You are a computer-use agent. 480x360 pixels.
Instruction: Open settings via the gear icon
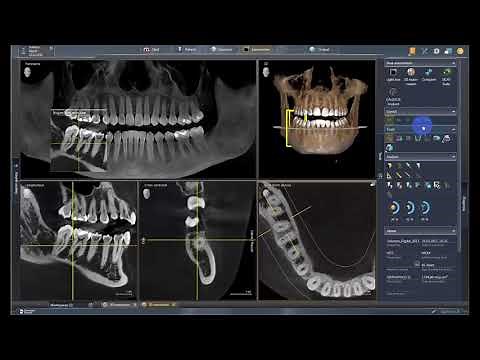pyautogui.click(x=436, y=51)
